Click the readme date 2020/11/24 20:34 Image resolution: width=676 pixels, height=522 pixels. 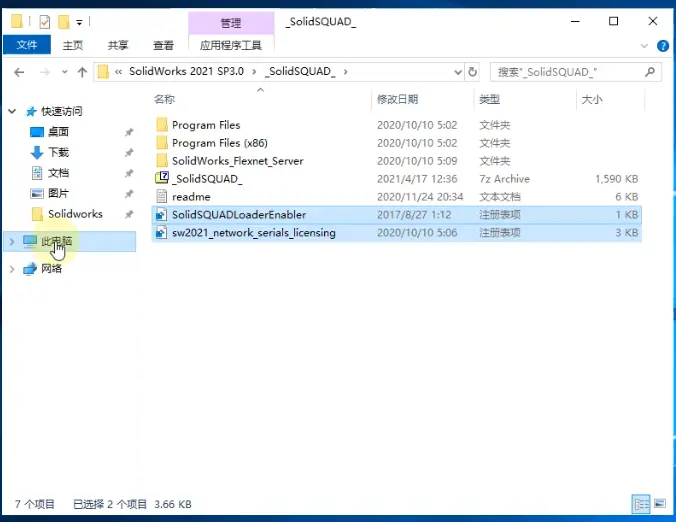(420, 197)
